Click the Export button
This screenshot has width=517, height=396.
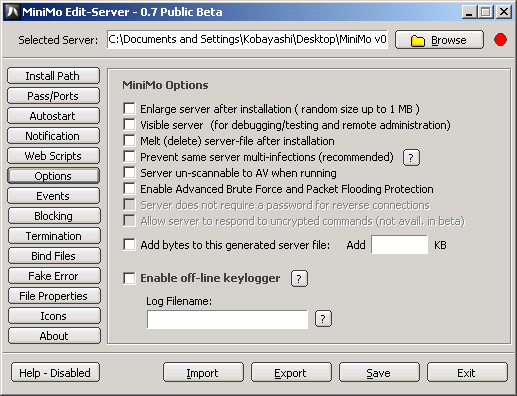pos(291,373)
